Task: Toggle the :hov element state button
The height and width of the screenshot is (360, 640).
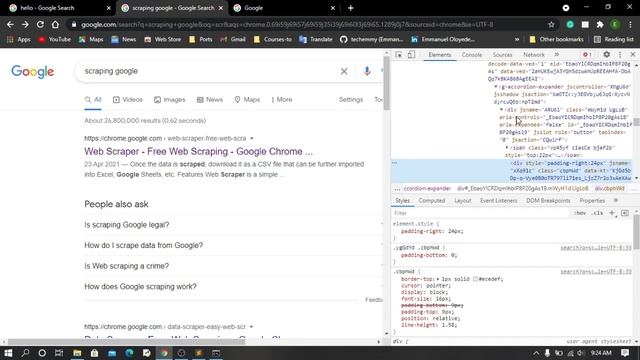Action: tap(580, 213)
